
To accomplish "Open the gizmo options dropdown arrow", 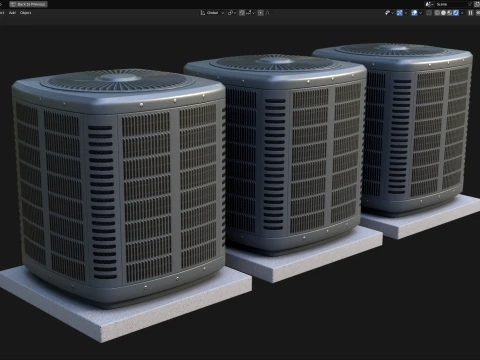I will (x=406, y=13).
